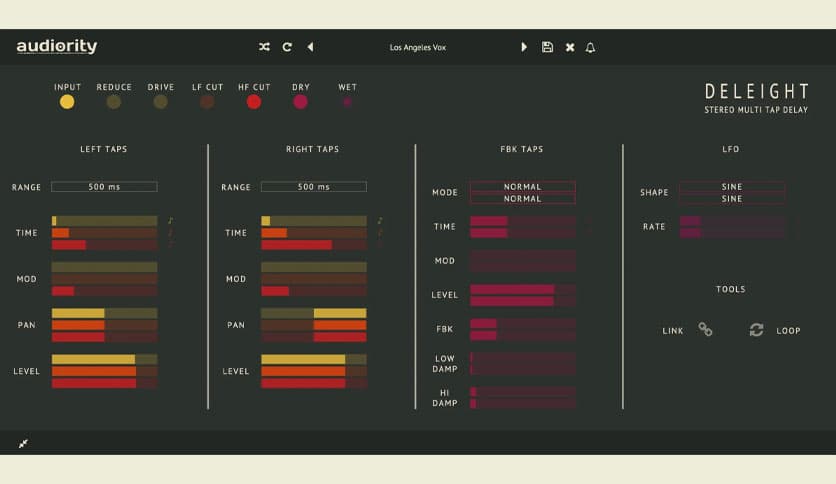Open top FBK MODE NORMAL selector
The image size is (836, 484).
[522, 187]
